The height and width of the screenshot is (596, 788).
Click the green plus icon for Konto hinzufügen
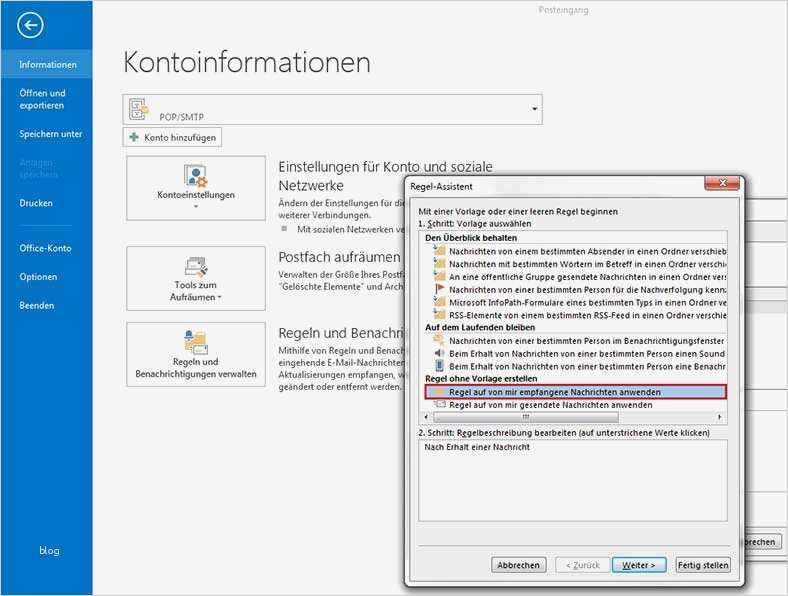click(x=134, y=137)
